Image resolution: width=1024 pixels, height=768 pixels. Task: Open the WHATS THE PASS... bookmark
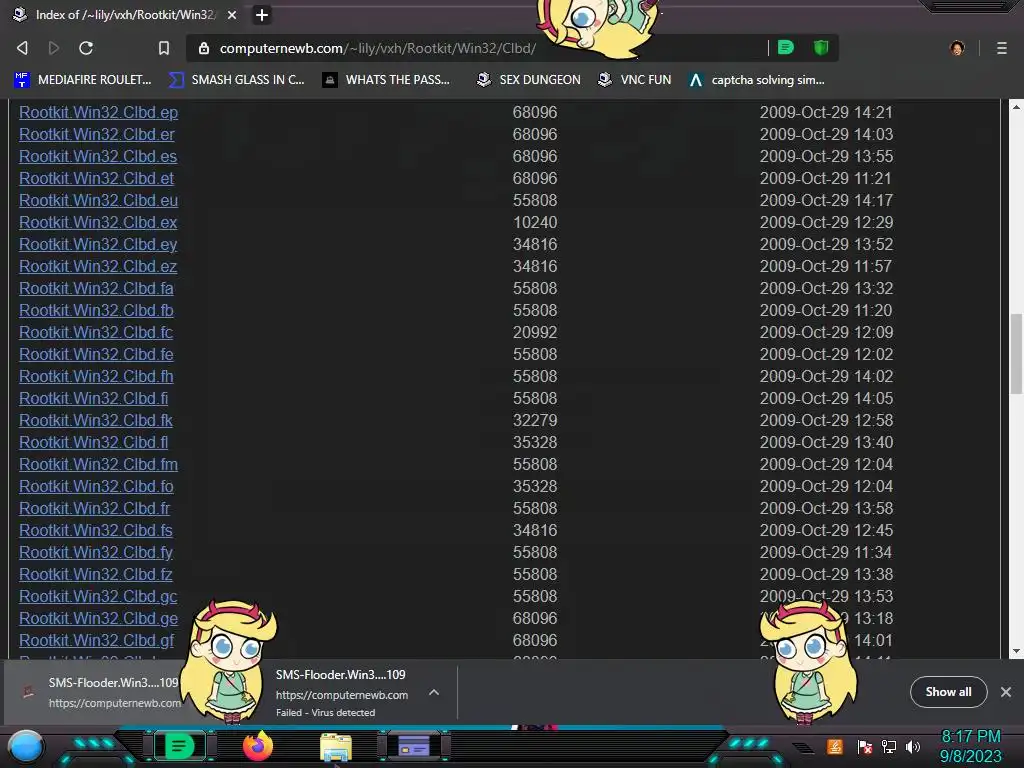click(x=386, y=80)
